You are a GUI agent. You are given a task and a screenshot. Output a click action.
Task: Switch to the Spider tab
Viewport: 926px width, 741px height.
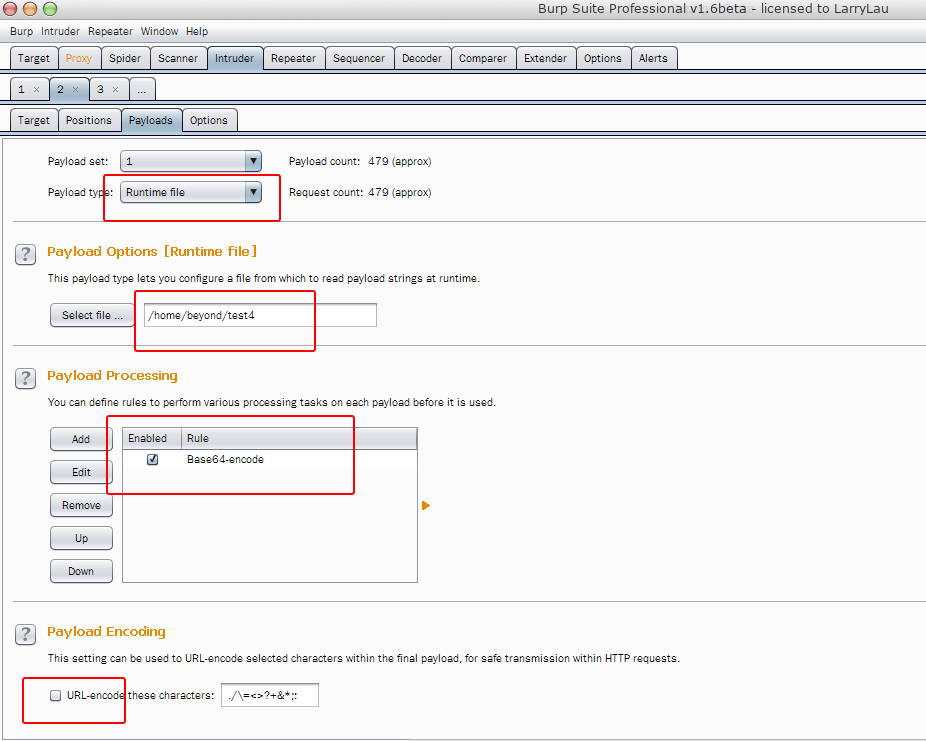click(x=125, y=58)
